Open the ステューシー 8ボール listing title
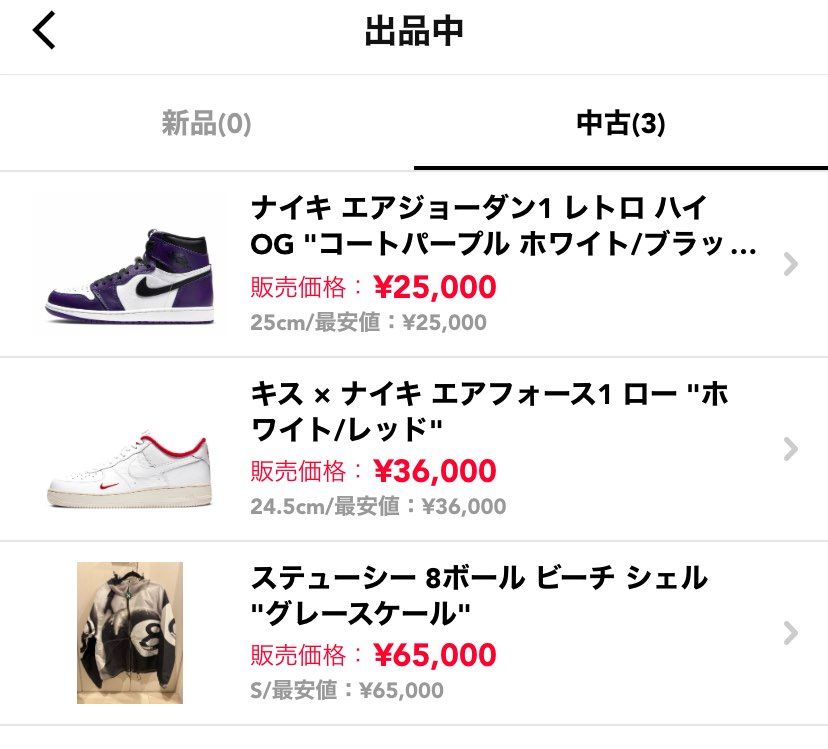 [478, 594]
